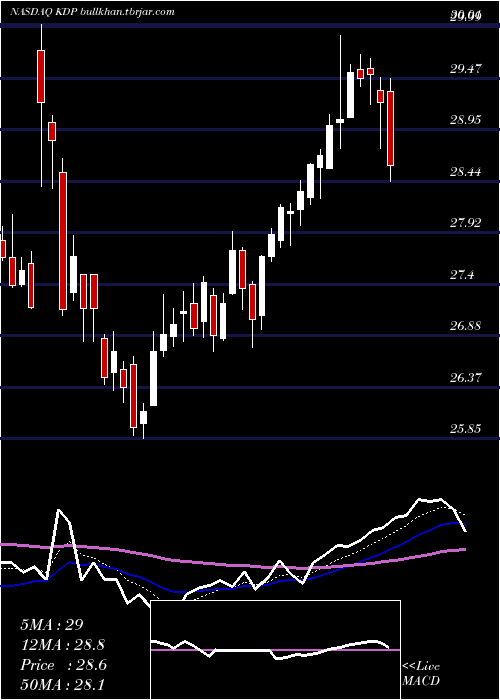Click the 50MA : 28.1 readout

click(62, 685)
